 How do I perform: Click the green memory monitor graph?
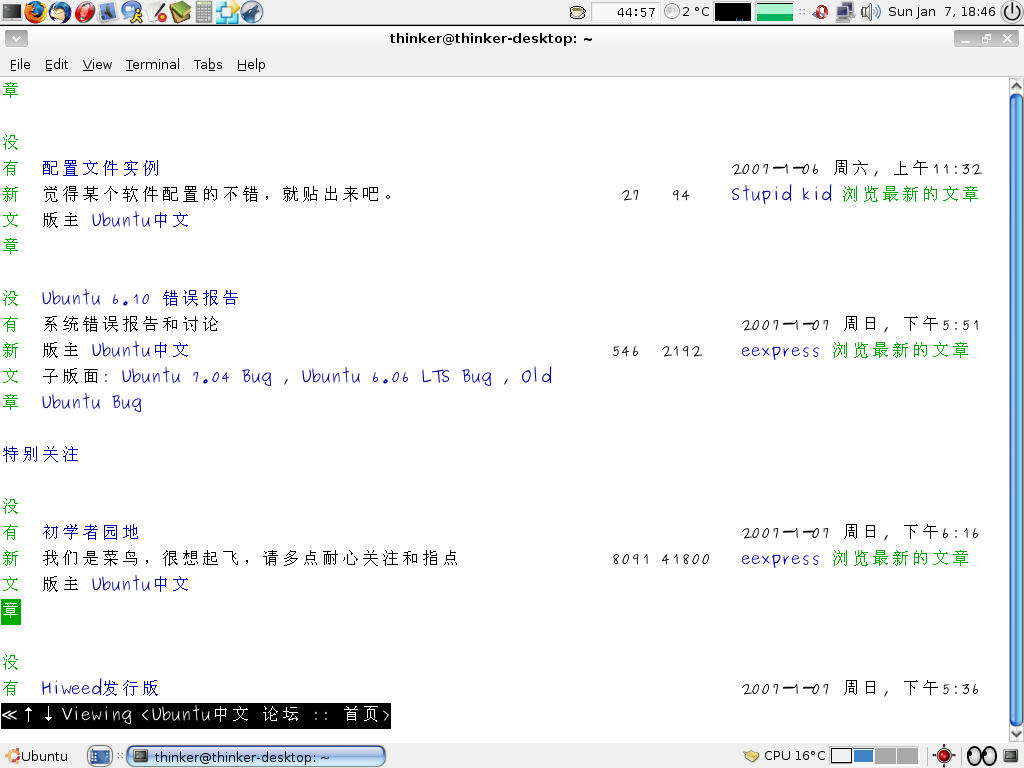(775, 12)
